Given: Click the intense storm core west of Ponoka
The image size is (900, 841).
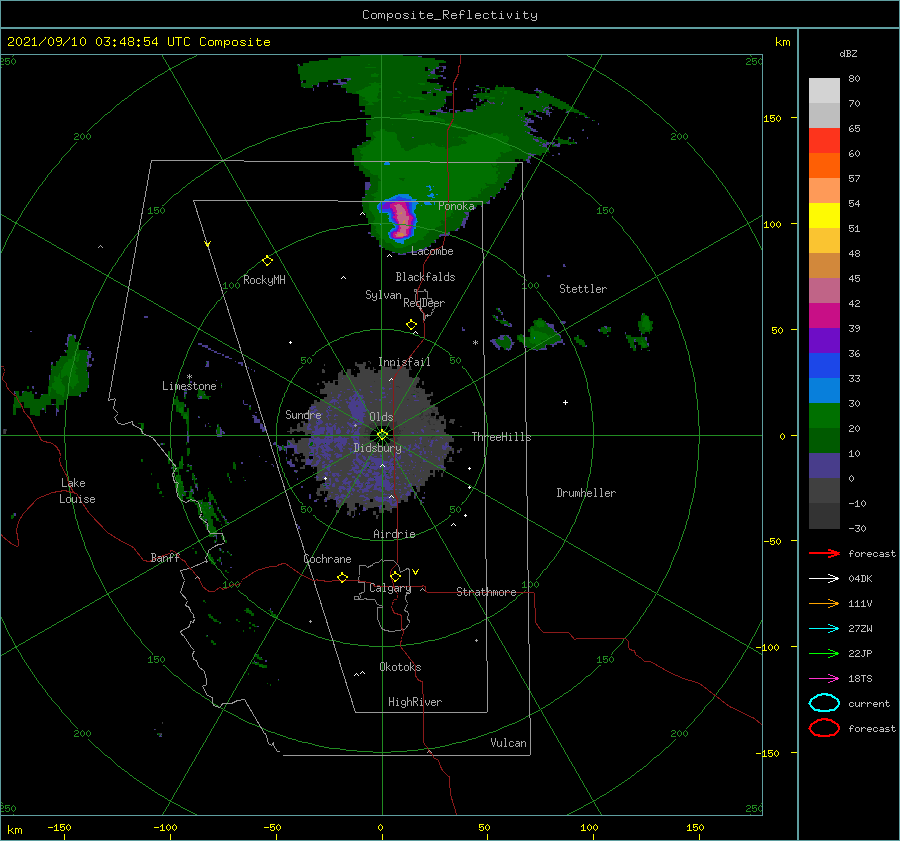Looking at the screenshot, I should [x=401, y=219].
